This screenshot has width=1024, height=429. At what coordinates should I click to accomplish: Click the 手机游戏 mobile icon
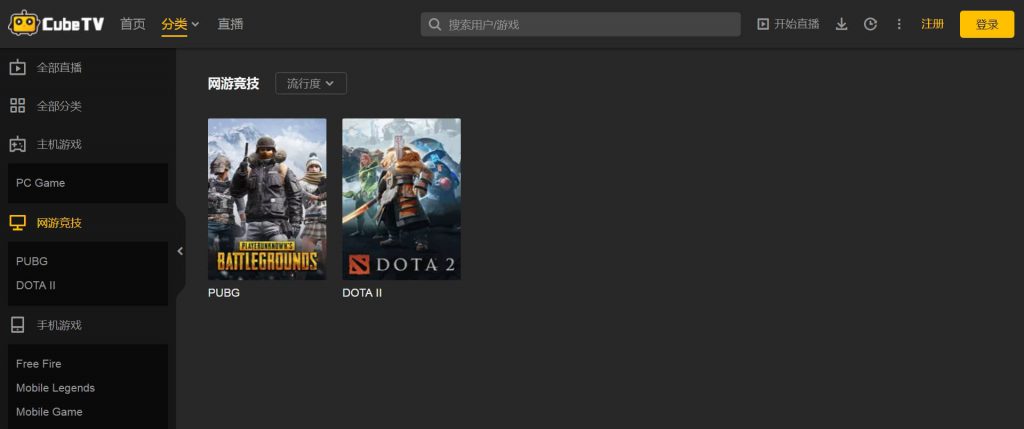(18, 325)
